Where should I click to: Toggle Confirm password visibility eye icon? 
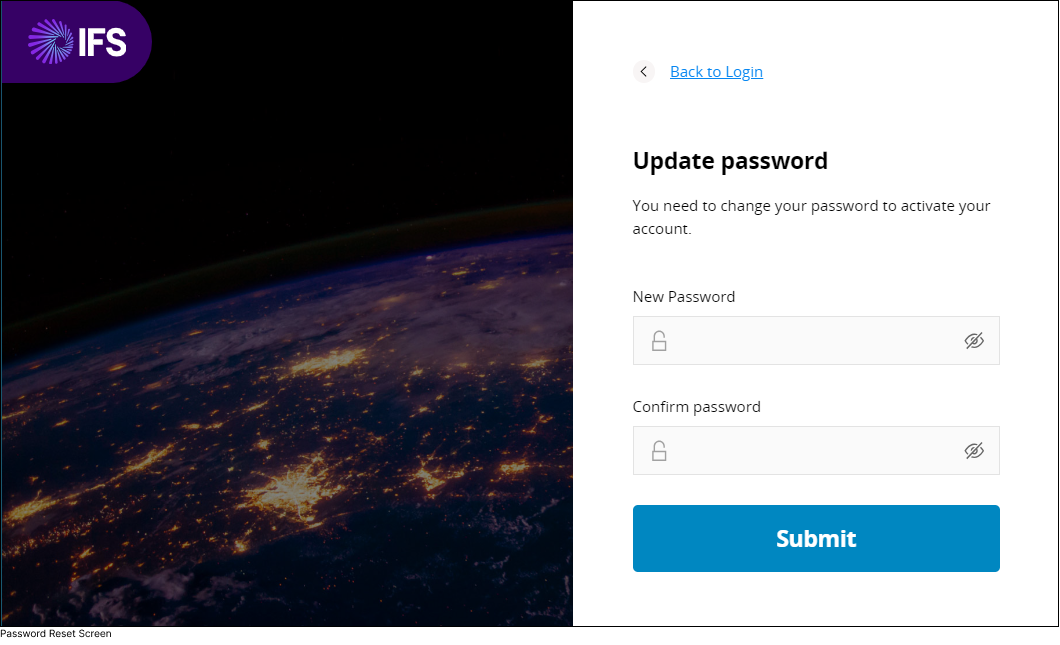coord(974,451)
